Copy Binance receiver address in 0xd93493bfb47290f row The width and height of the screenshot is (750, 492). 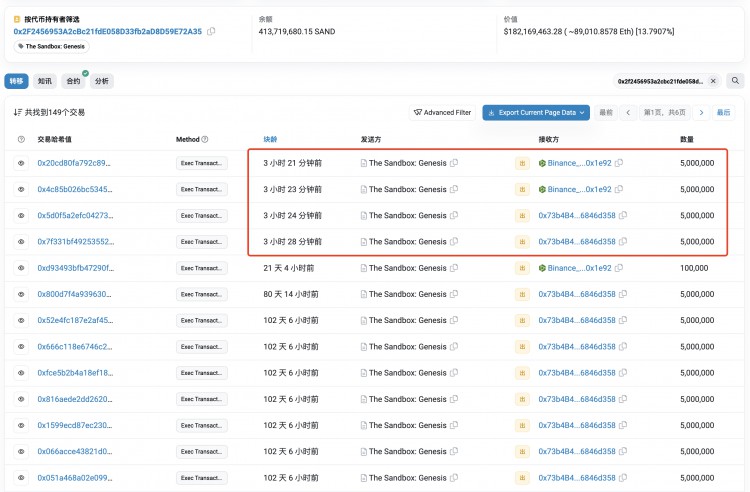pos(619,268)
